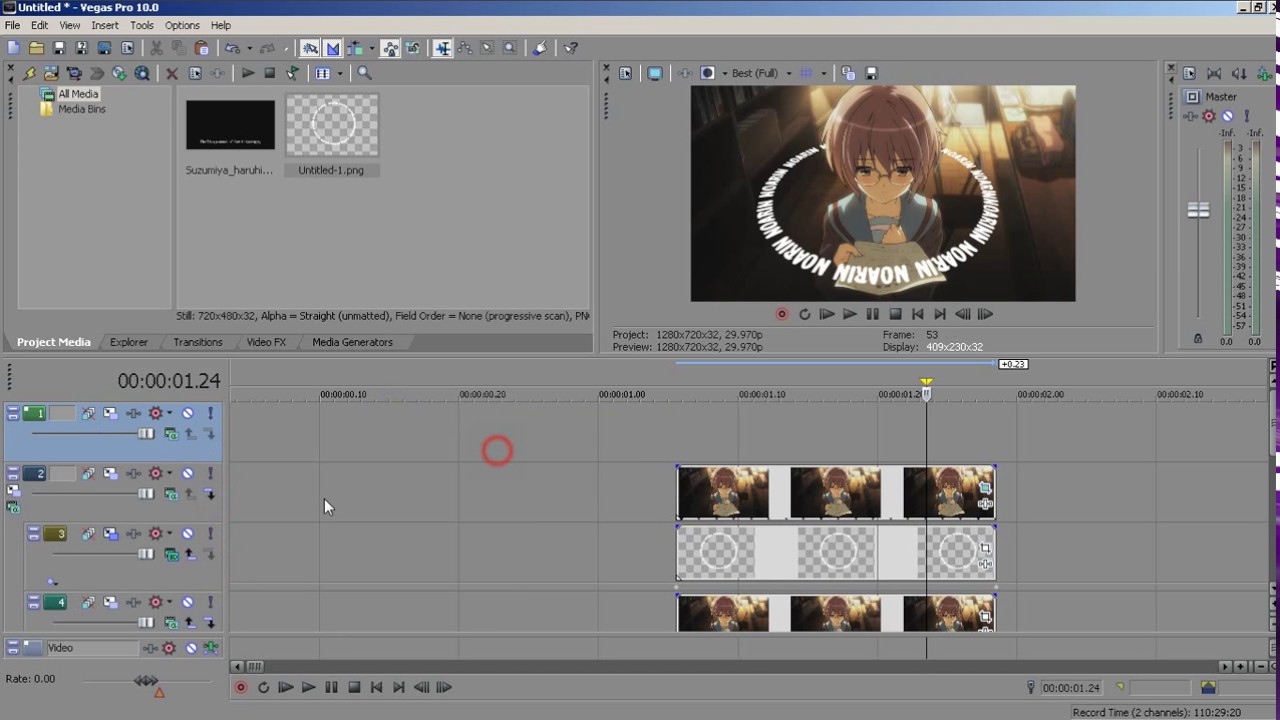The image size is (1280, 720).
Task: Click Compositing Mode icon on track 3
Action: point(171,554)
